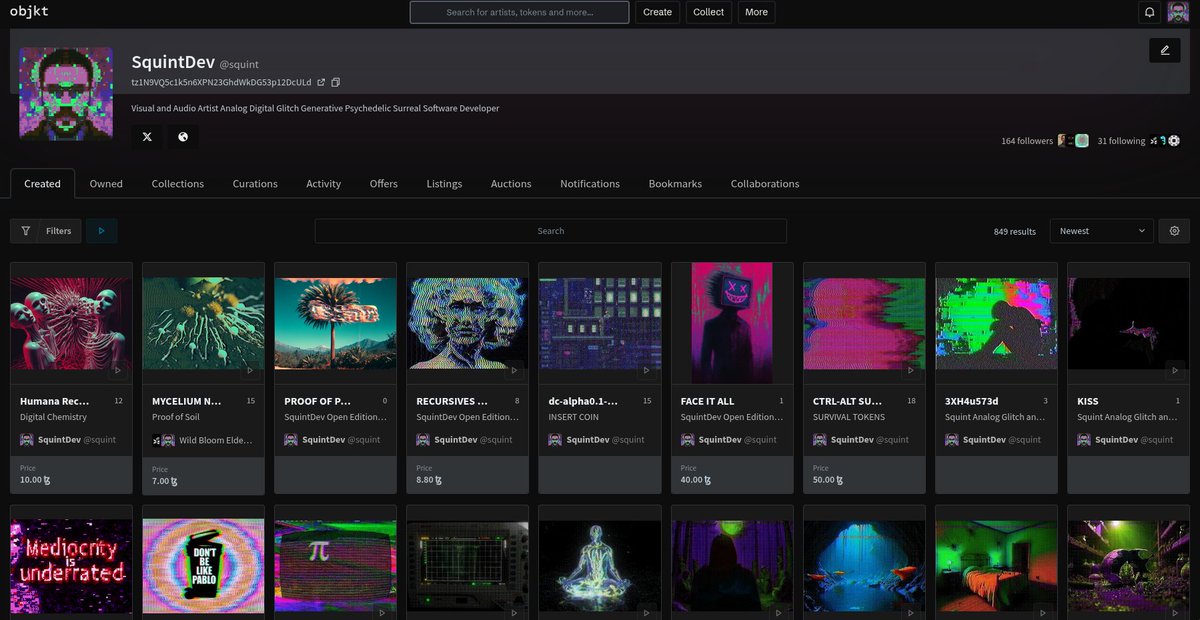Click SquintDev avatar on Humana Rec... card
Viewport: 1200px width, 620px height.
(x=27, y=439)
